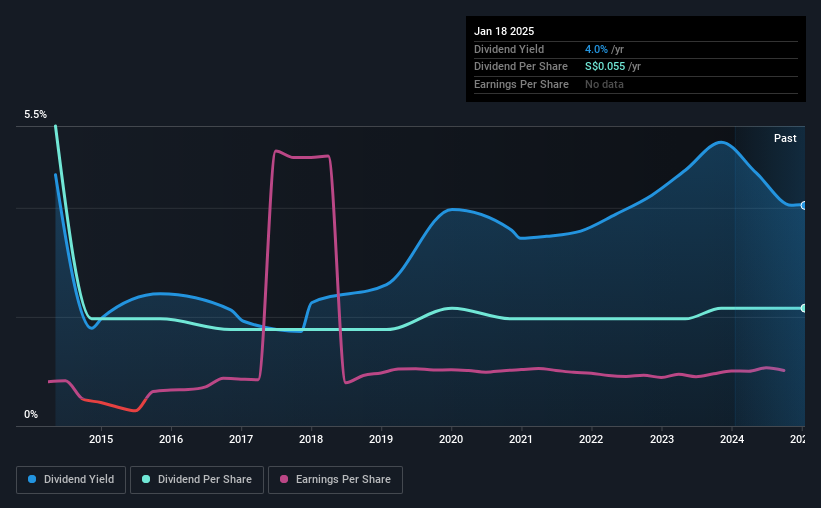Click the 2023 year label on the axis

click(662, 439)
